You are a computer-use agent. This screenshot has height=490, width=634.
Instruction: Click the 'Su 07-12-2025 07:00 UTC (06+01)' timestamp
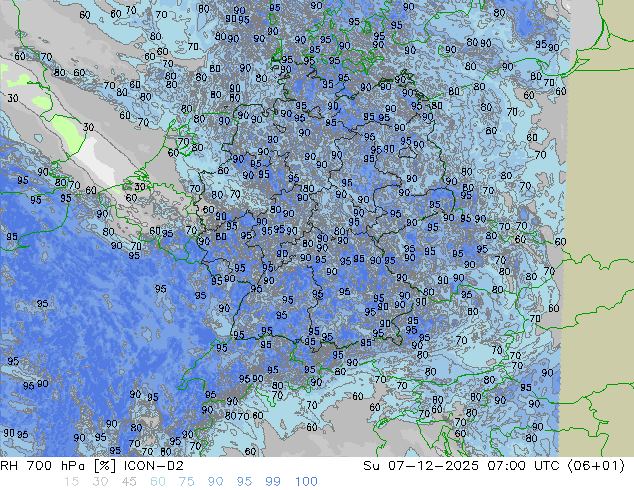click(x=494, y=466)
